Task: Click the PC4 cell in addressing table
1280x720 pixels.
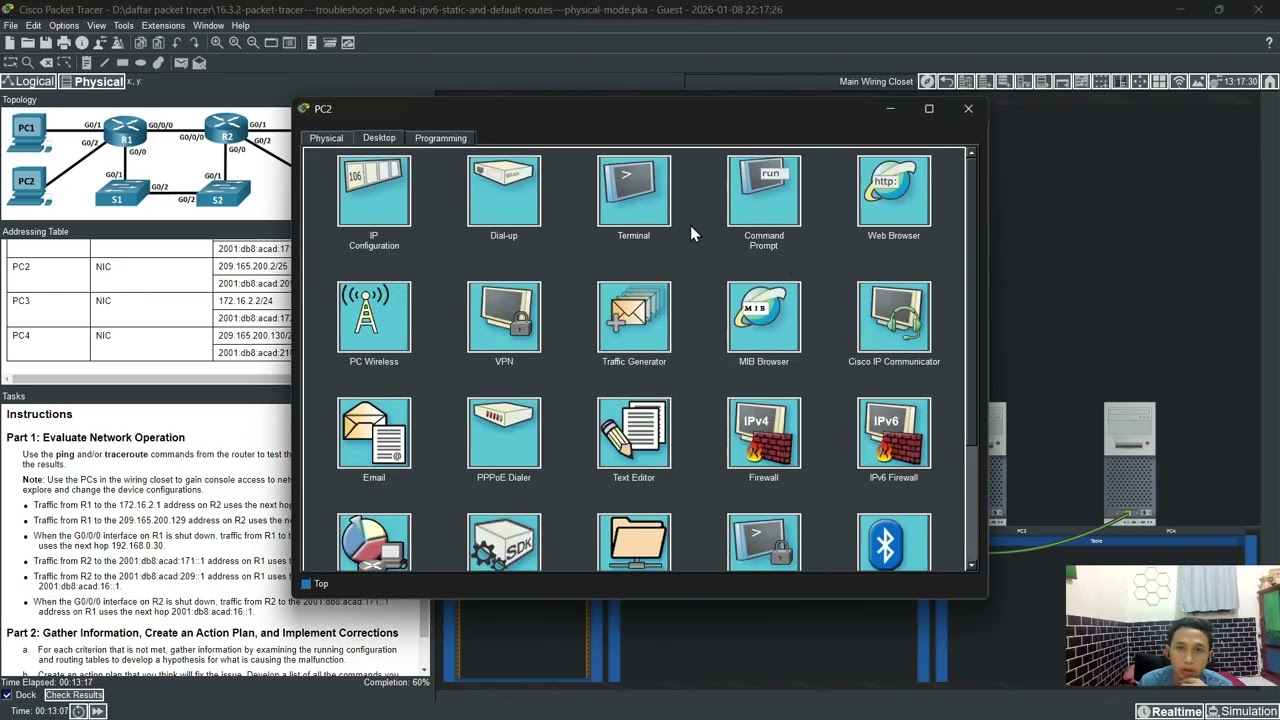Action: pos(46,344)
